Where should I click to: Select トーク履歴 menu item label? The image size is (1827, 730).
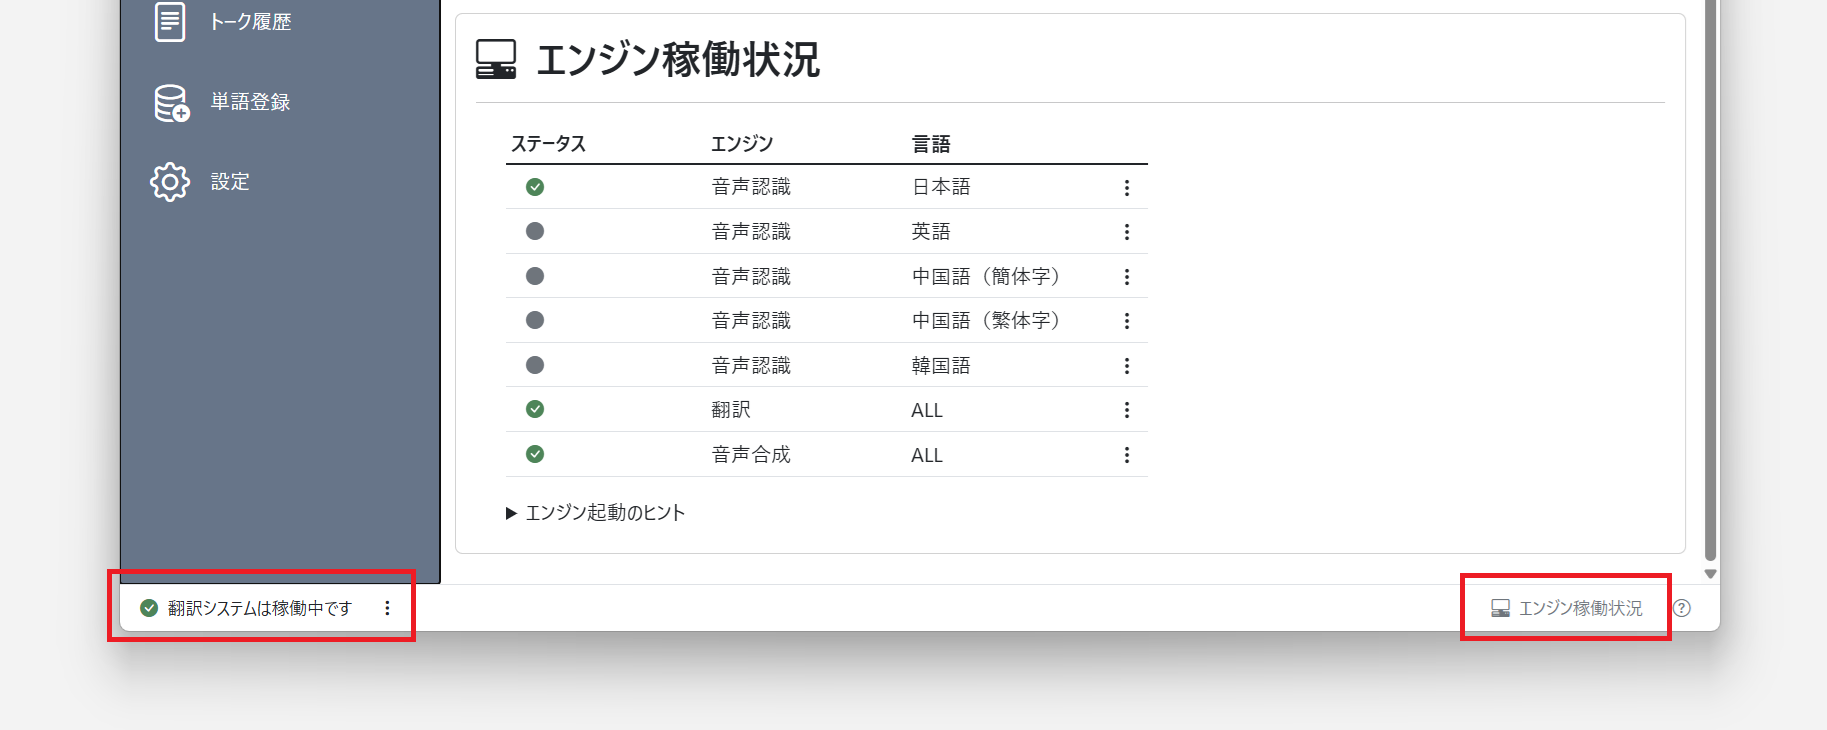[250, 22]
